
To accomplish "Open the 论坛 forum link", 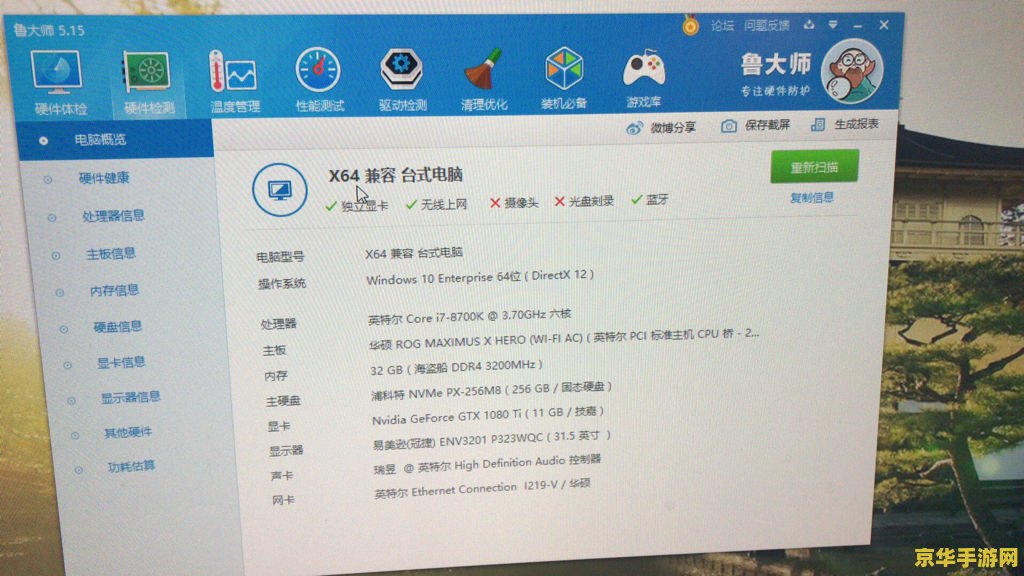I will pyautogui.click(x=722, y=25).
